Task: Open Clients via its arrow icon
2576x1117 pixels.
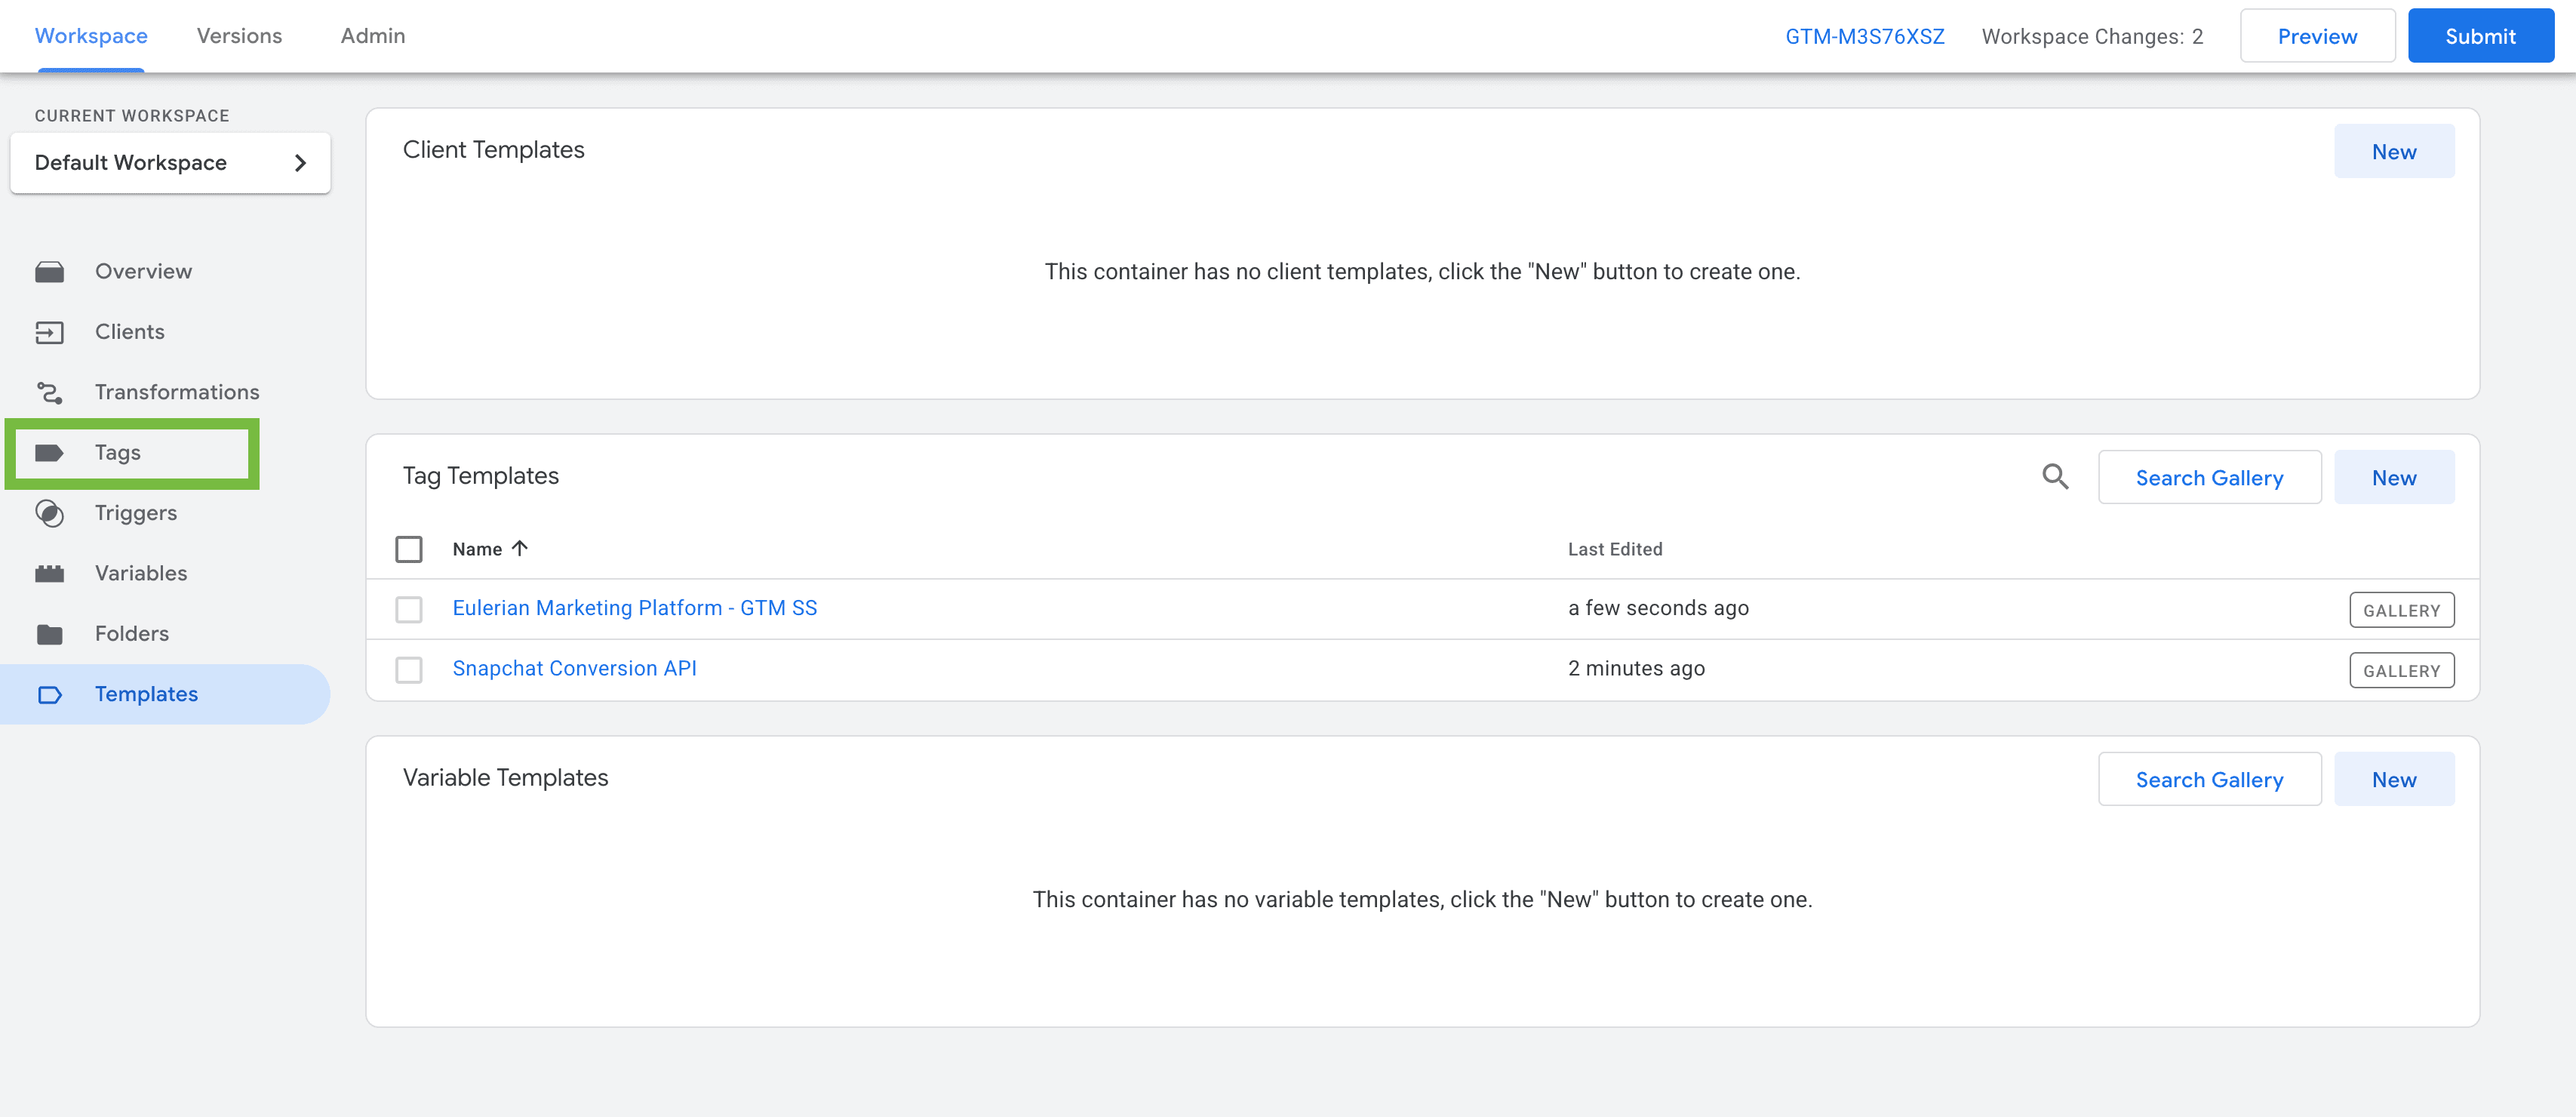Action: pos(49,332)
